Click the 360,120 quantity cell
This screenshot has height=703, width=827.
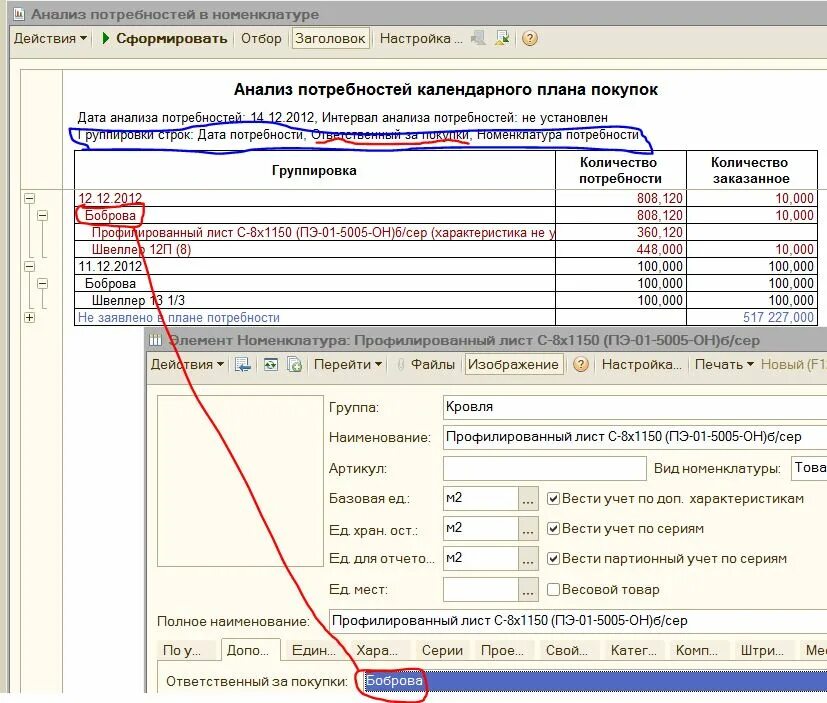[621, 232]
